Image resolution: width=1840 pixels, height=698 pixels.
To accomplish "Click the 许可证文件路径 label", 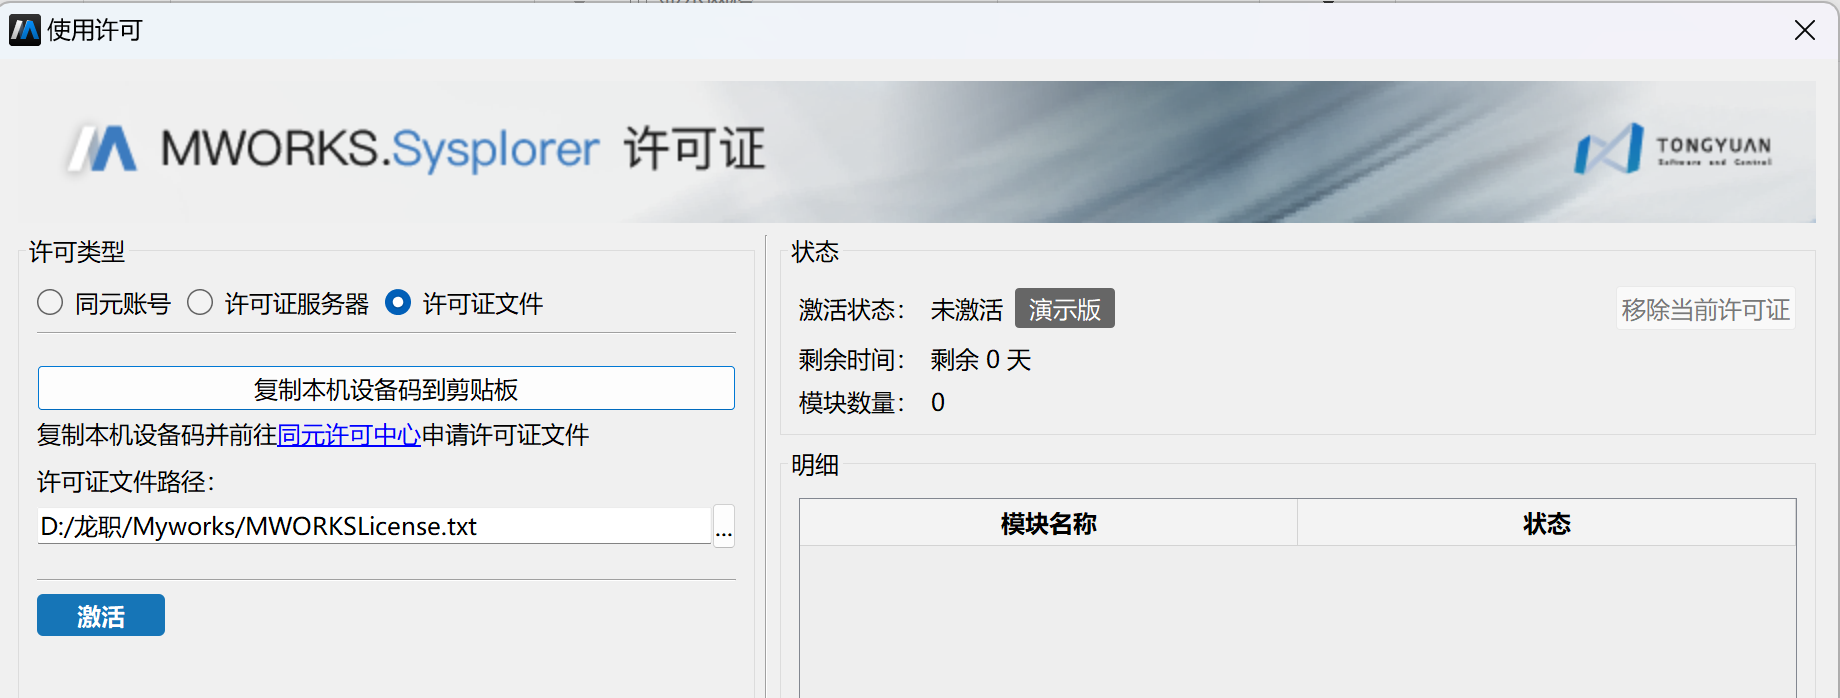I will 126,482.
